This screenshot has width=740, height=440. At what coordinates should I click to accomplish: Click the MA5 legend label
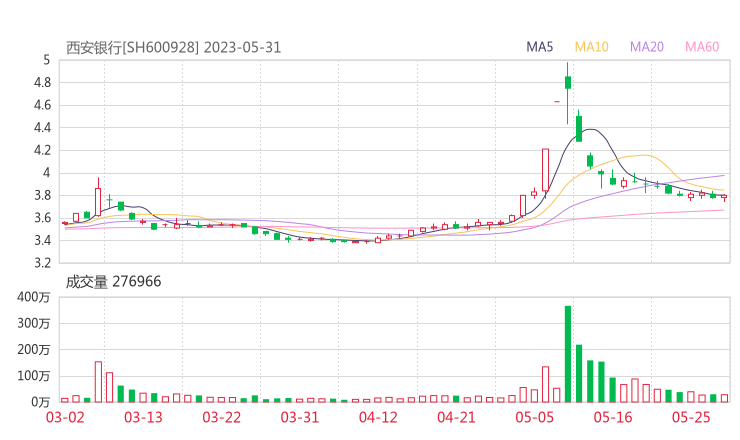coord(539,47)
